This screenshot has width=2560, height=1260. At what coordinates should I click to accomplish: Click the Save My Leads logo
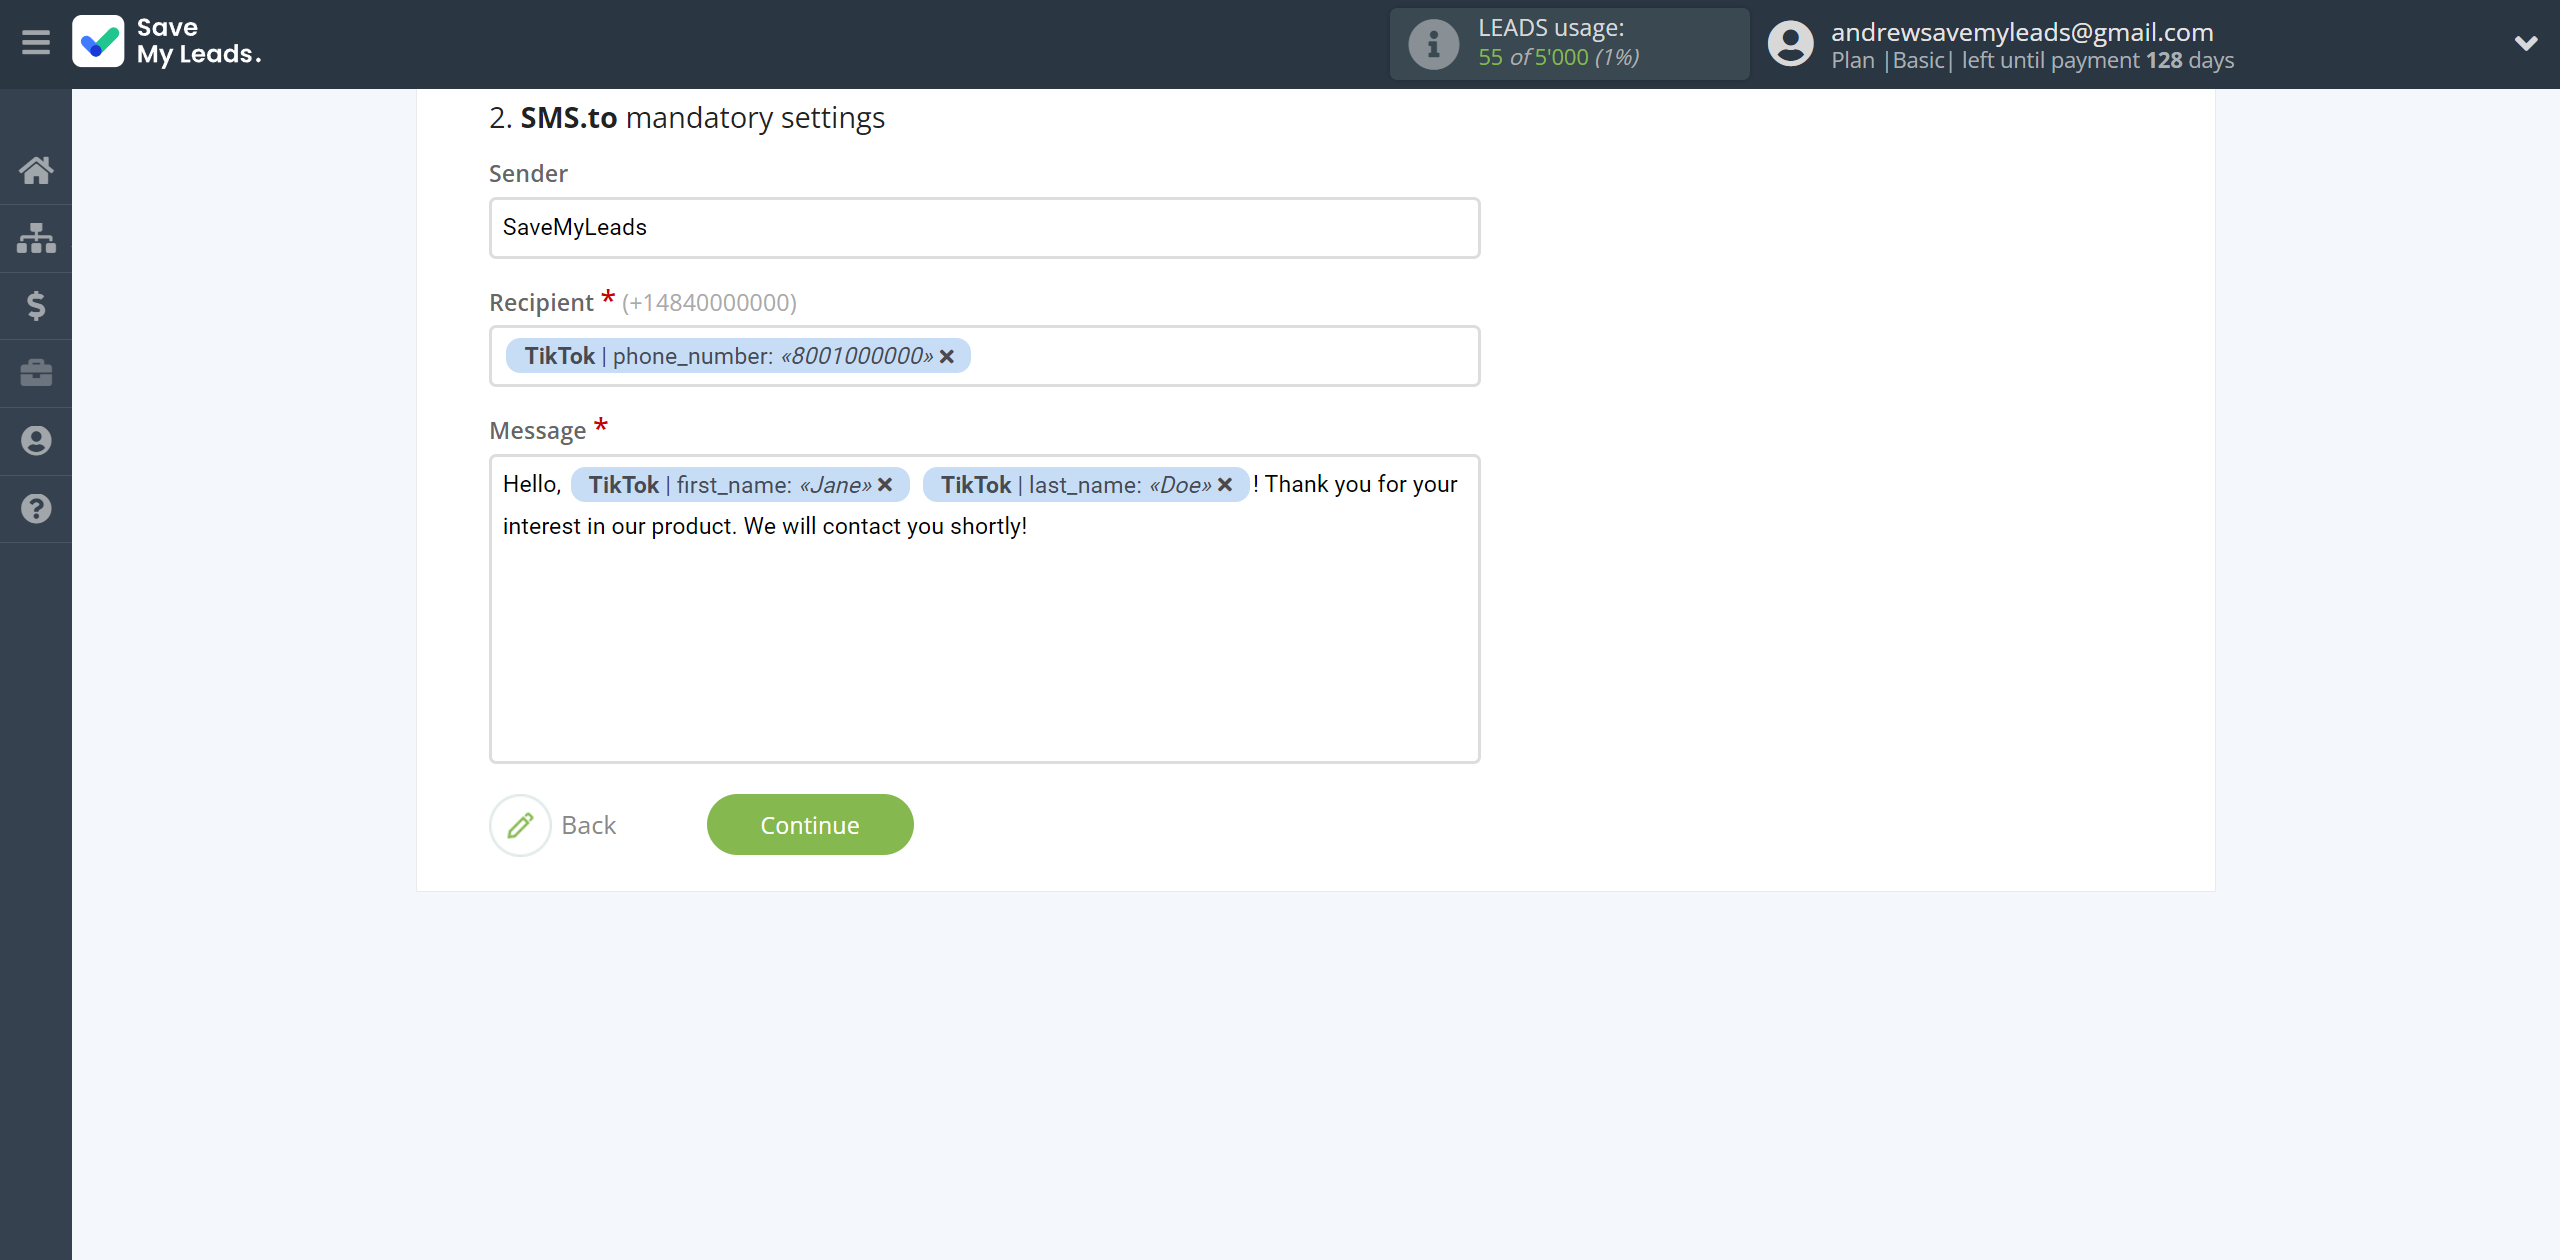167,42
